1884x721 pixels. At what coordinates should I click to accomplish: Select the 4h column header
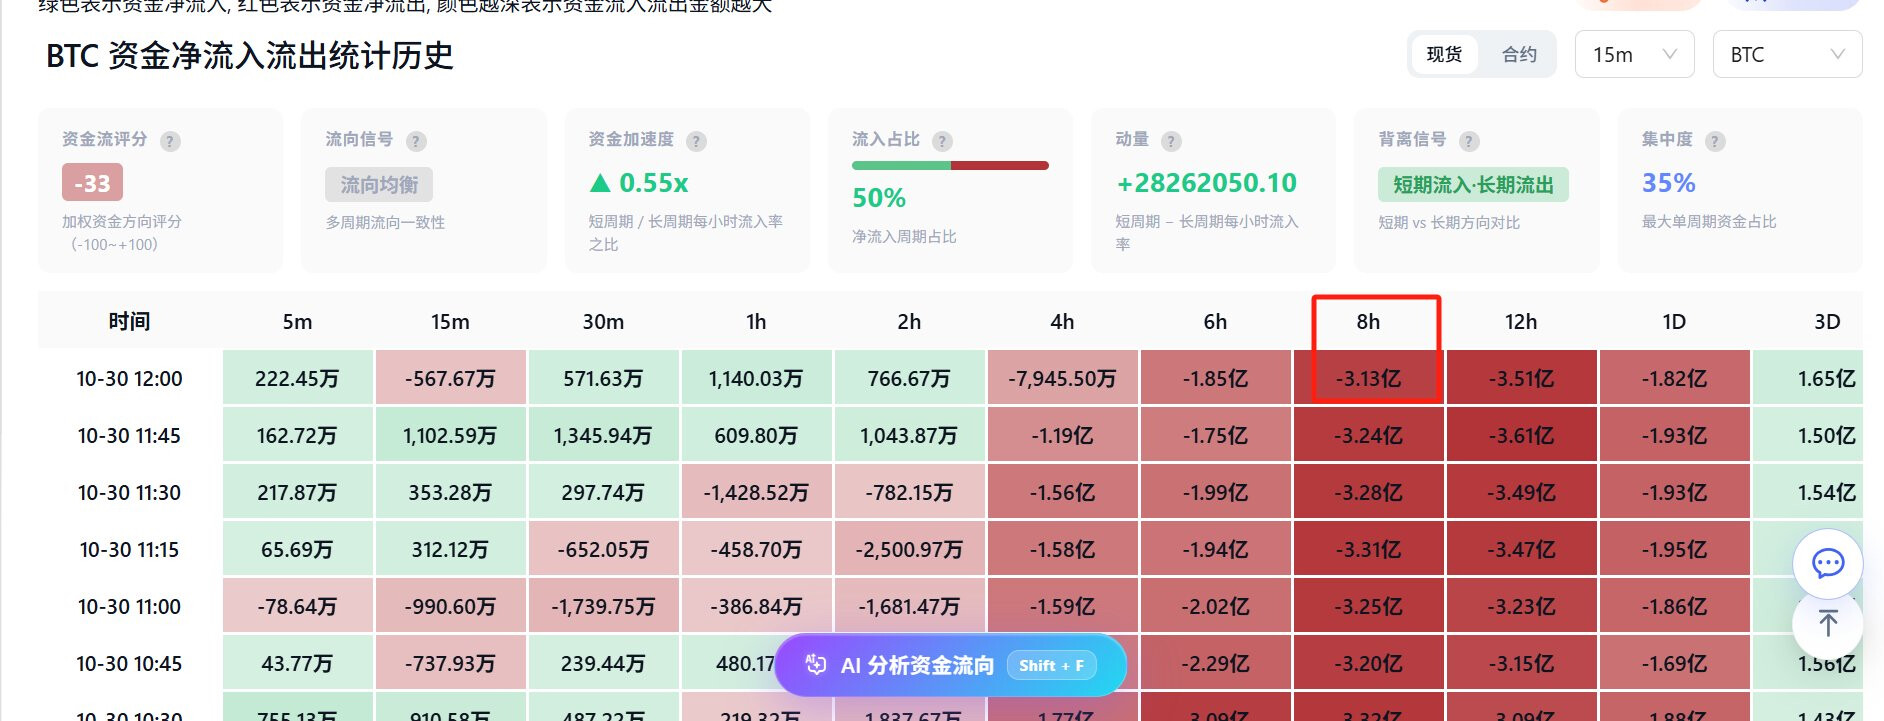[x=1062, y=321]
